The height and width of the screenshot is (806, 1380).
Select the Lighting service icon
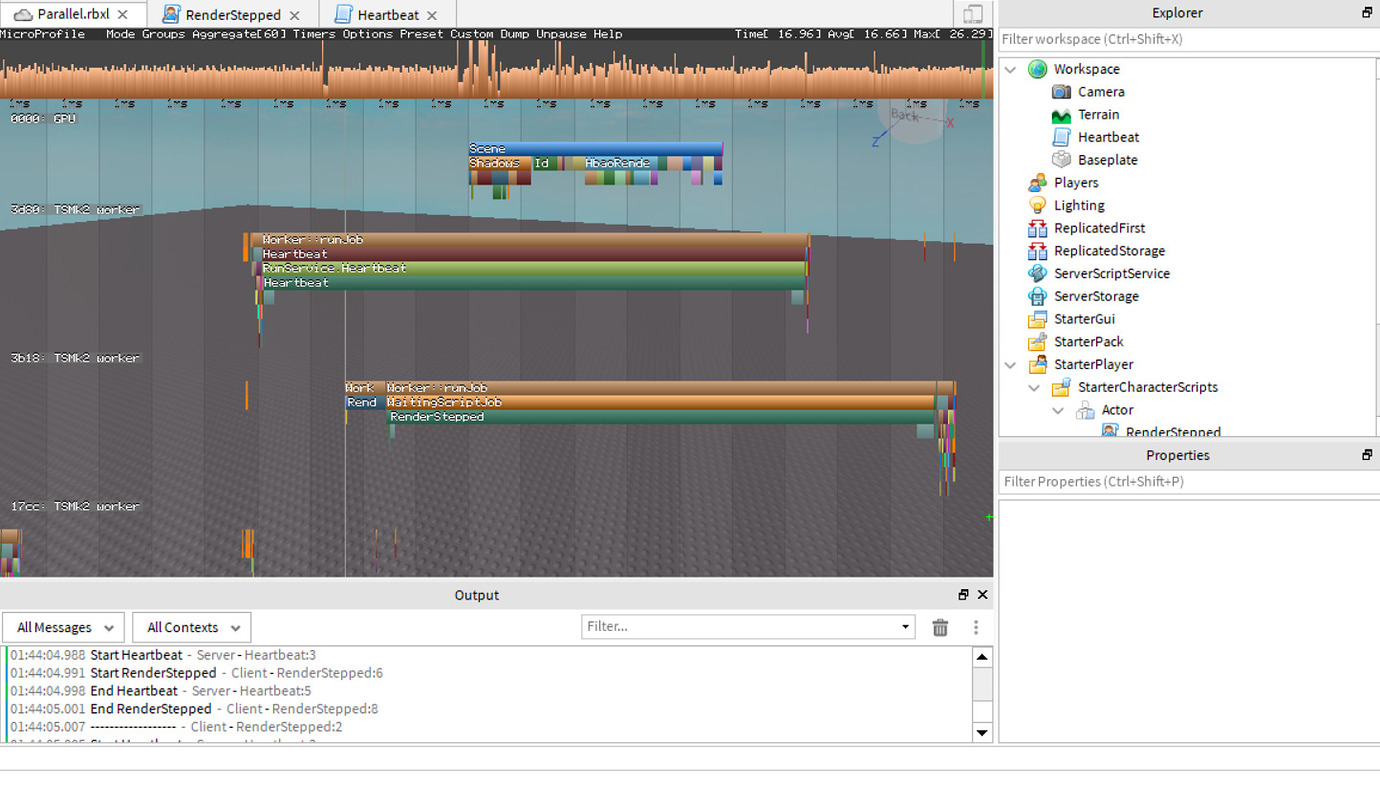point(1037,205)
